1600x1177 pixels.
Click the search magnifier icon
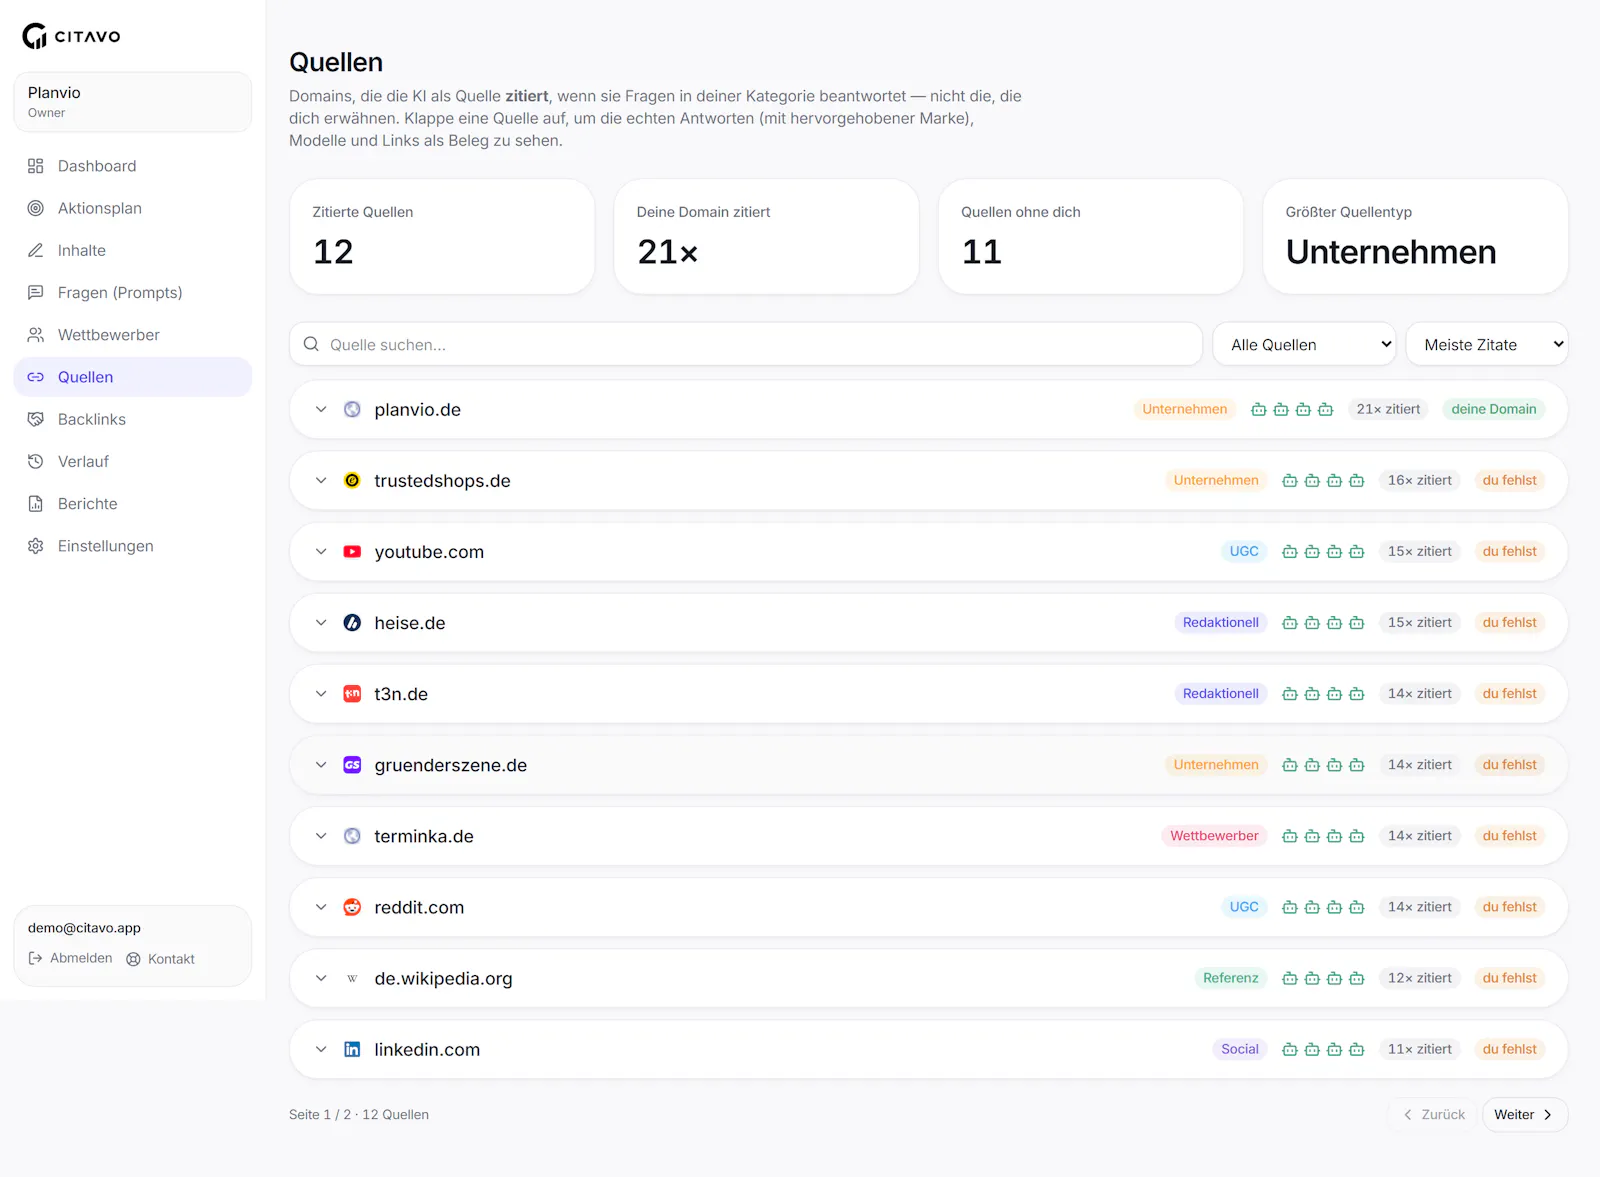pos(311,344)
